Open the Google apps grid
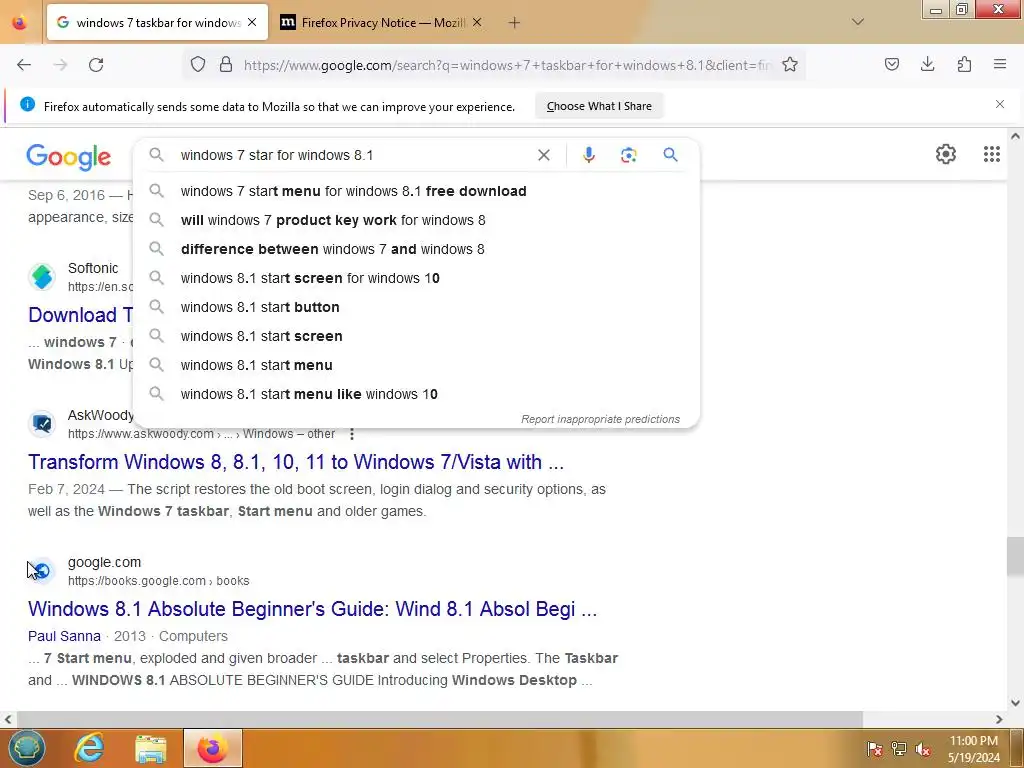Screen dimensions: 1024x768 click(991, 154)
